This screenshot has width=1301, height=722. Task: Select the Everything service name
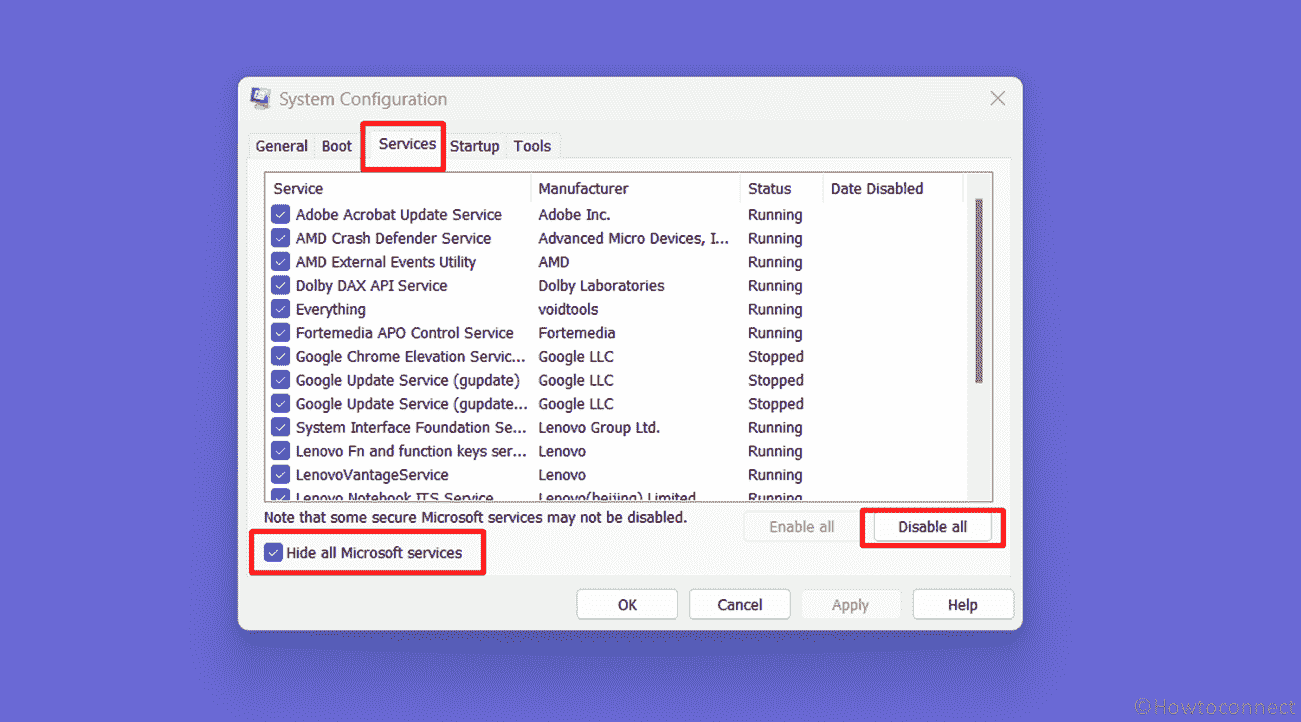pyautogui.click(x=330, y=309)
